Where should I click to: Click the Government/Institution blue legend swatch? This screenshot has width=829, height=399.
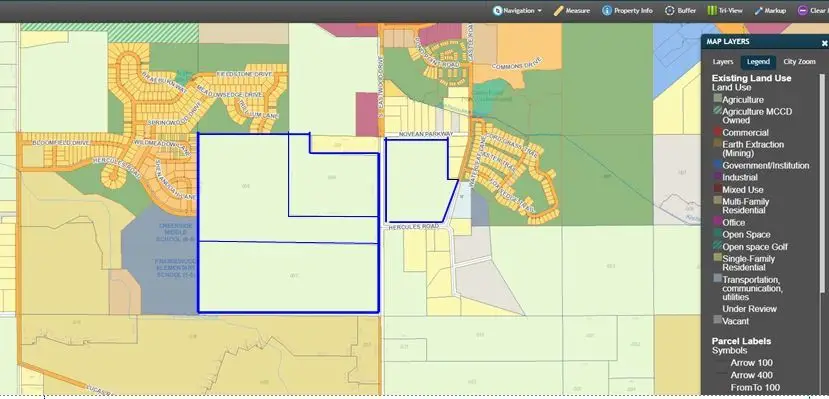click(717, 165)
